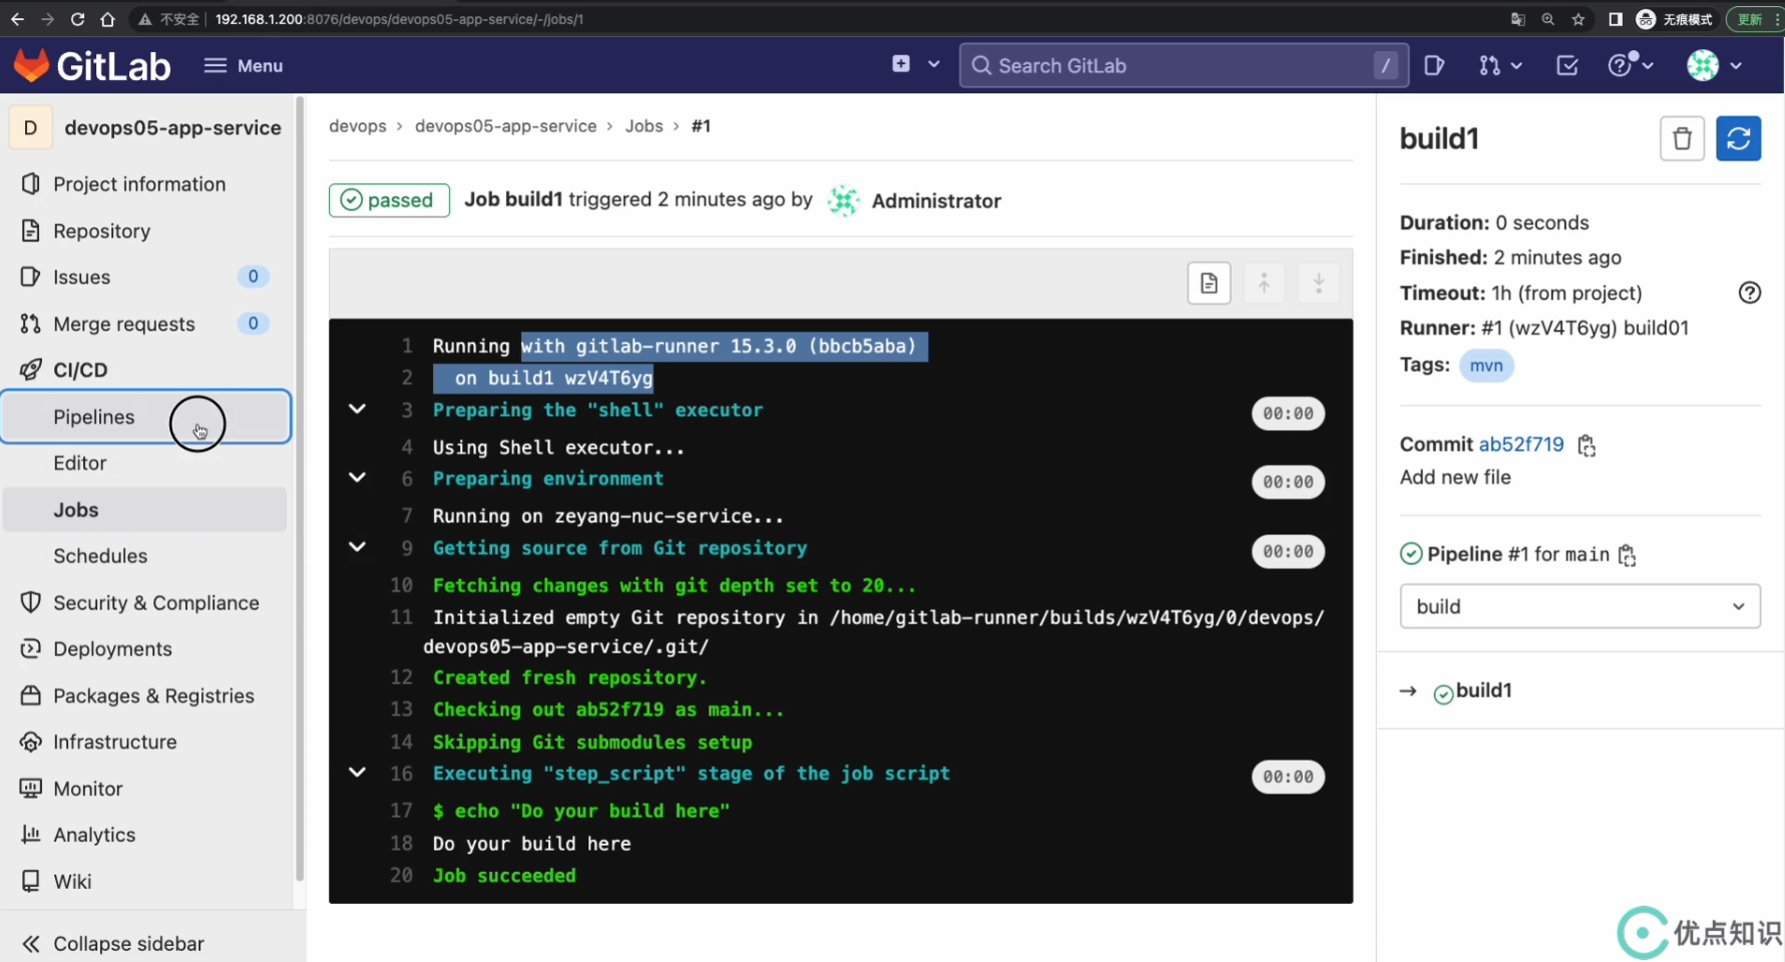This screenshot has height=962, width=1785.
Task: Retry the build1 job
Action: pyautogui.click(x=1738, y=139)
